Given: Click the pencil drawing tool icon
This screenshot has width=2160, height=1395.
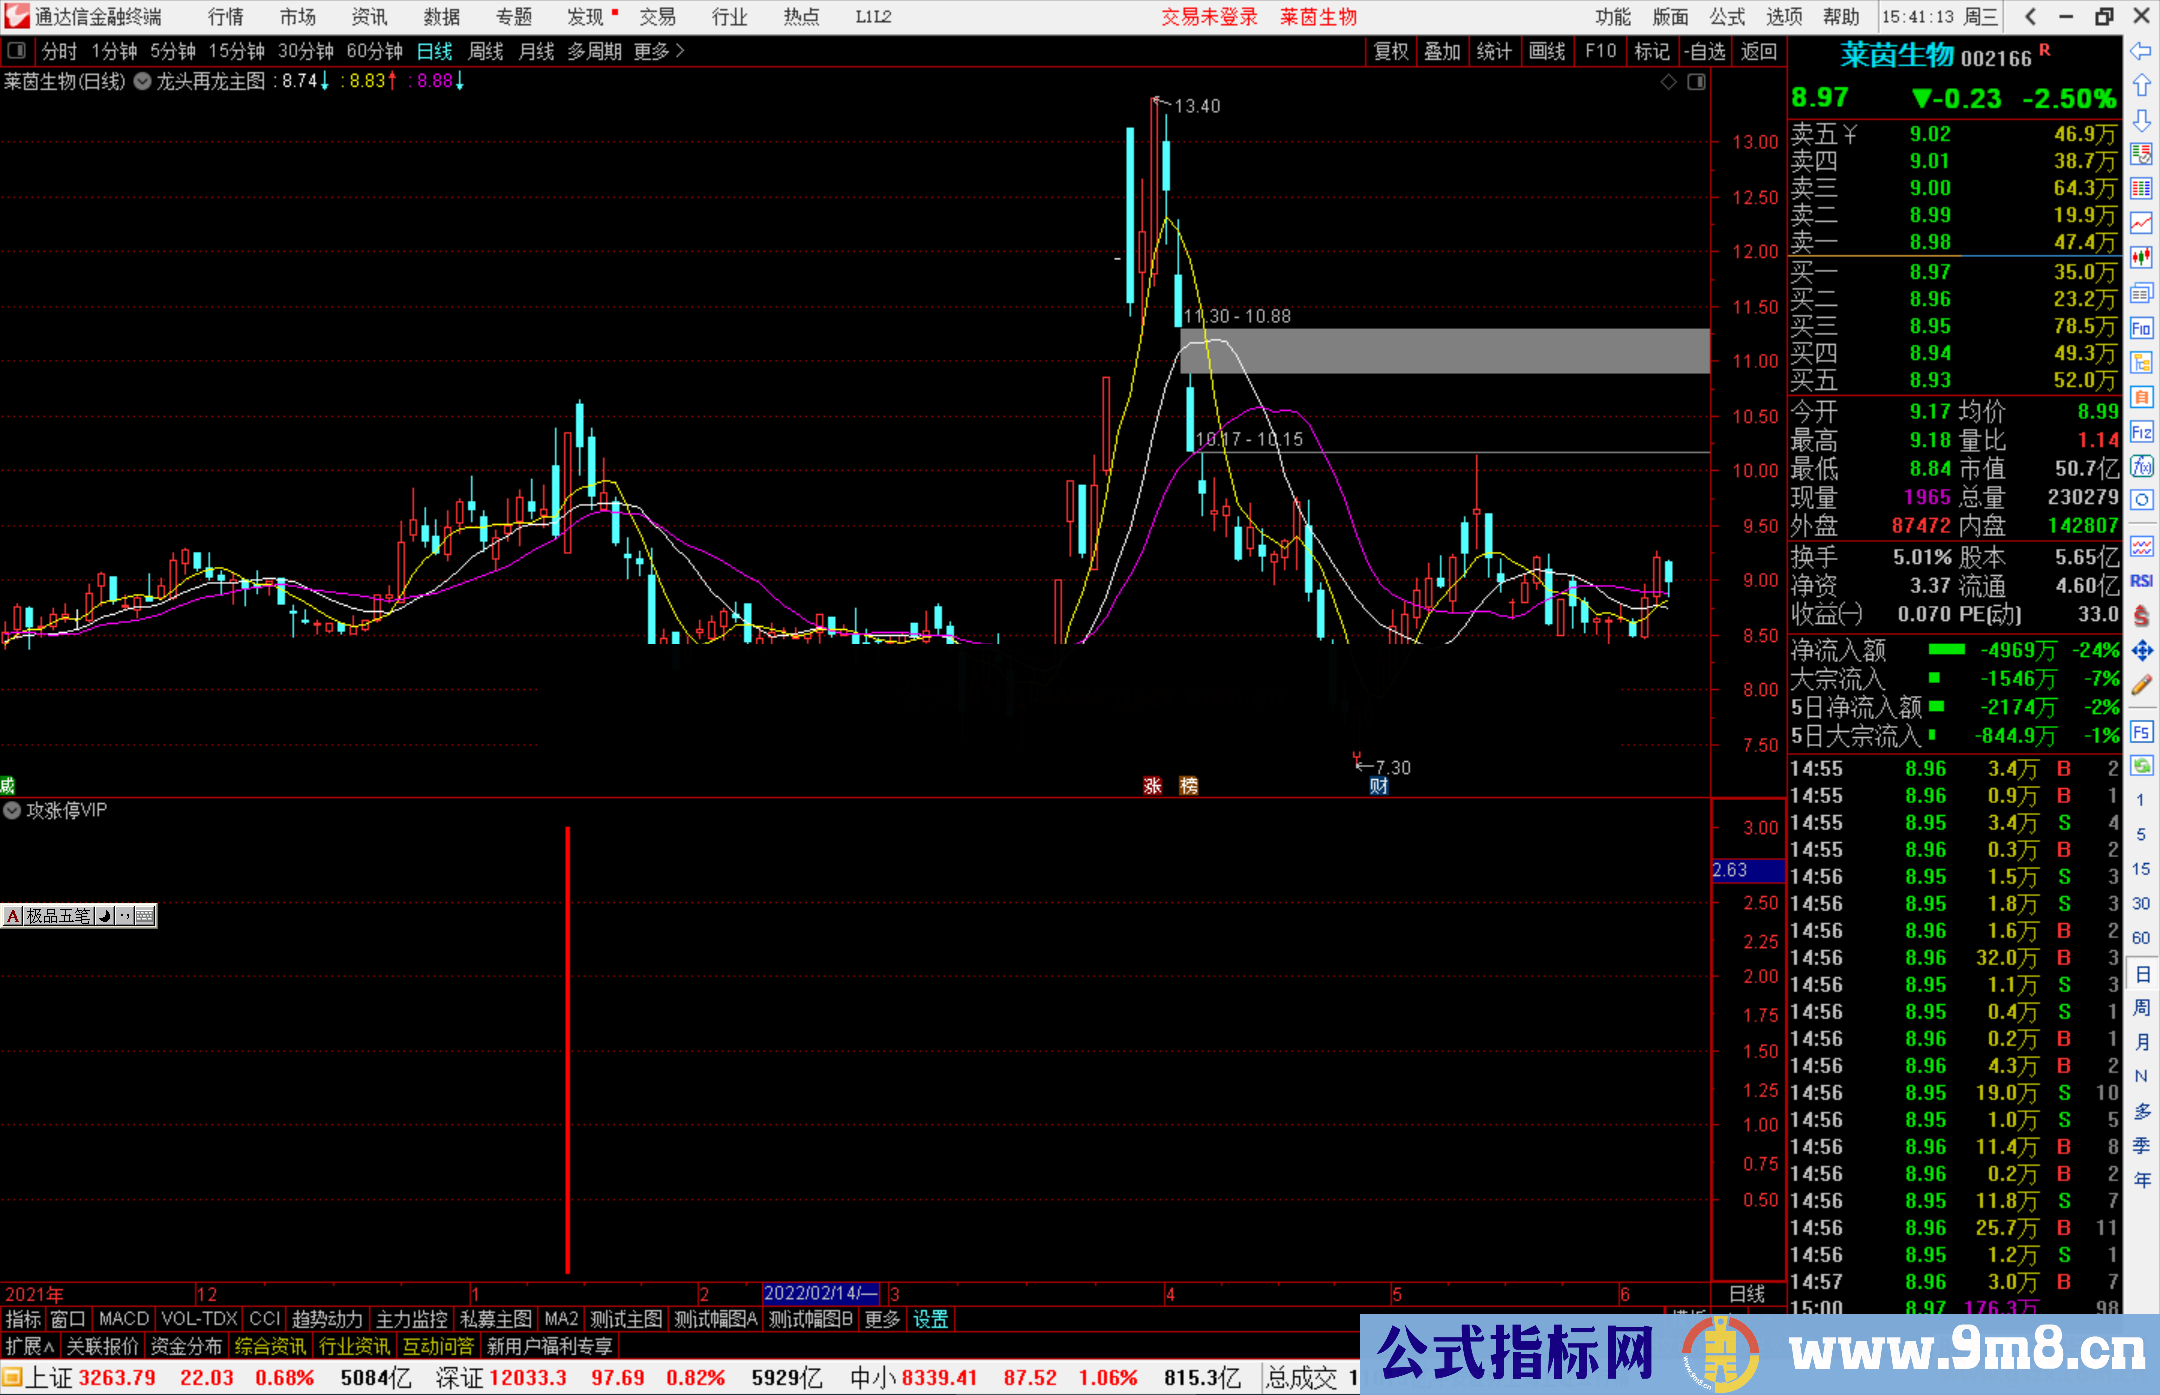Looking at the screenshot, I should click(2141, 685).
